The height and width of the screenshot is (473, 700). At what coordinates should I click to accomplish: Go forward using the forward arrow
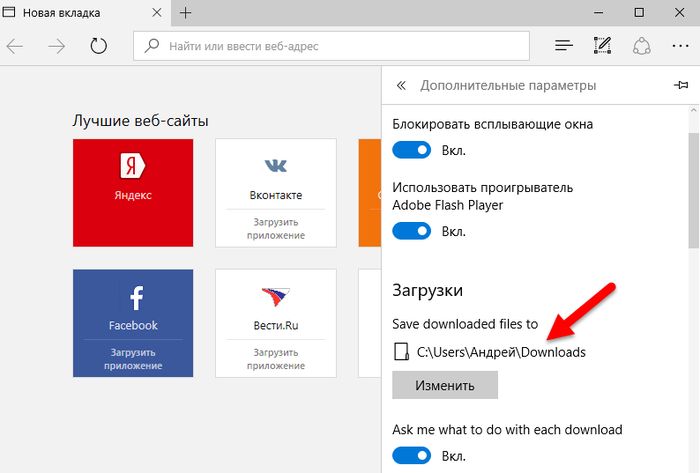coord(57,46)
